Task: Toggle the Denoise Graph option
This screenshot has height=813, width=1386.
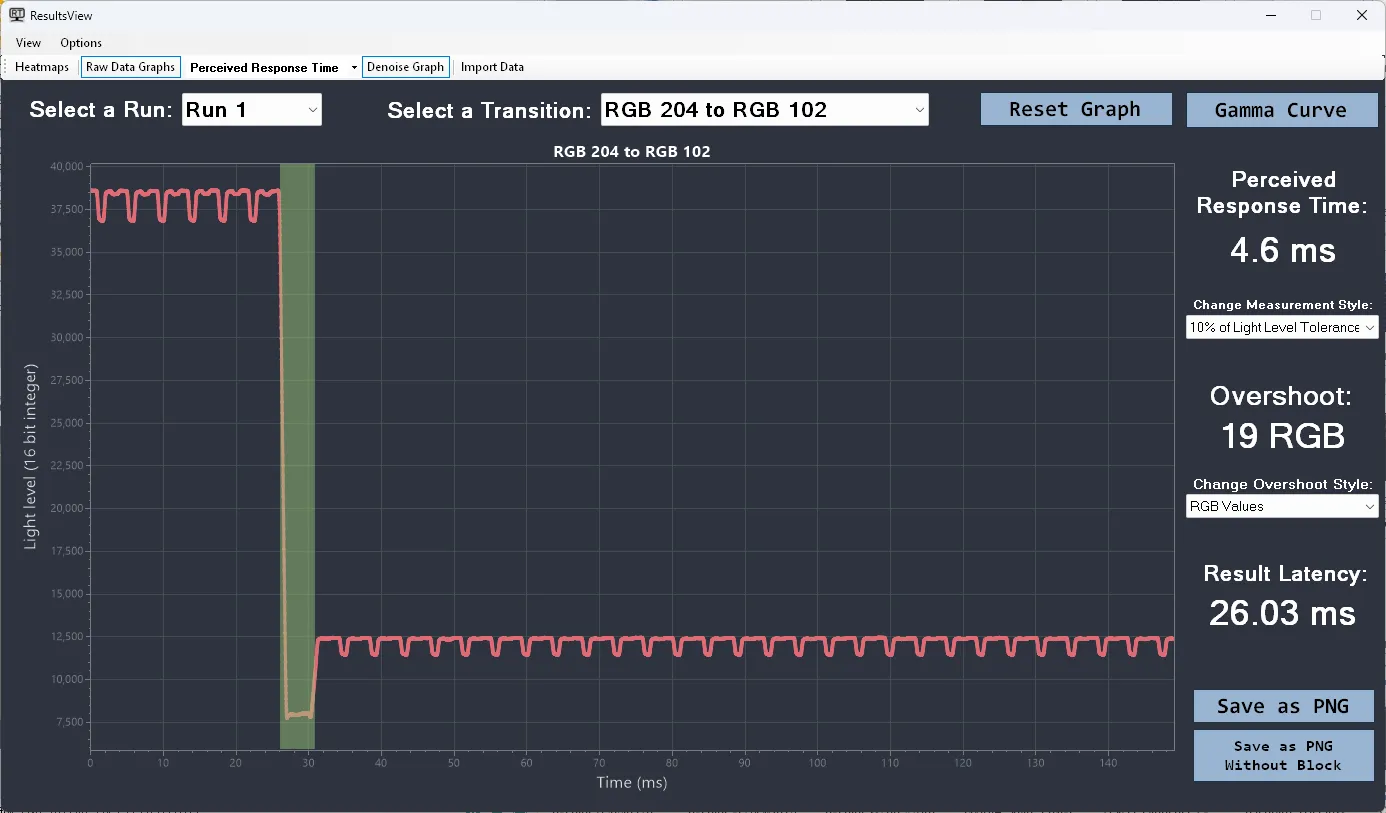Action: coord(405,67)
